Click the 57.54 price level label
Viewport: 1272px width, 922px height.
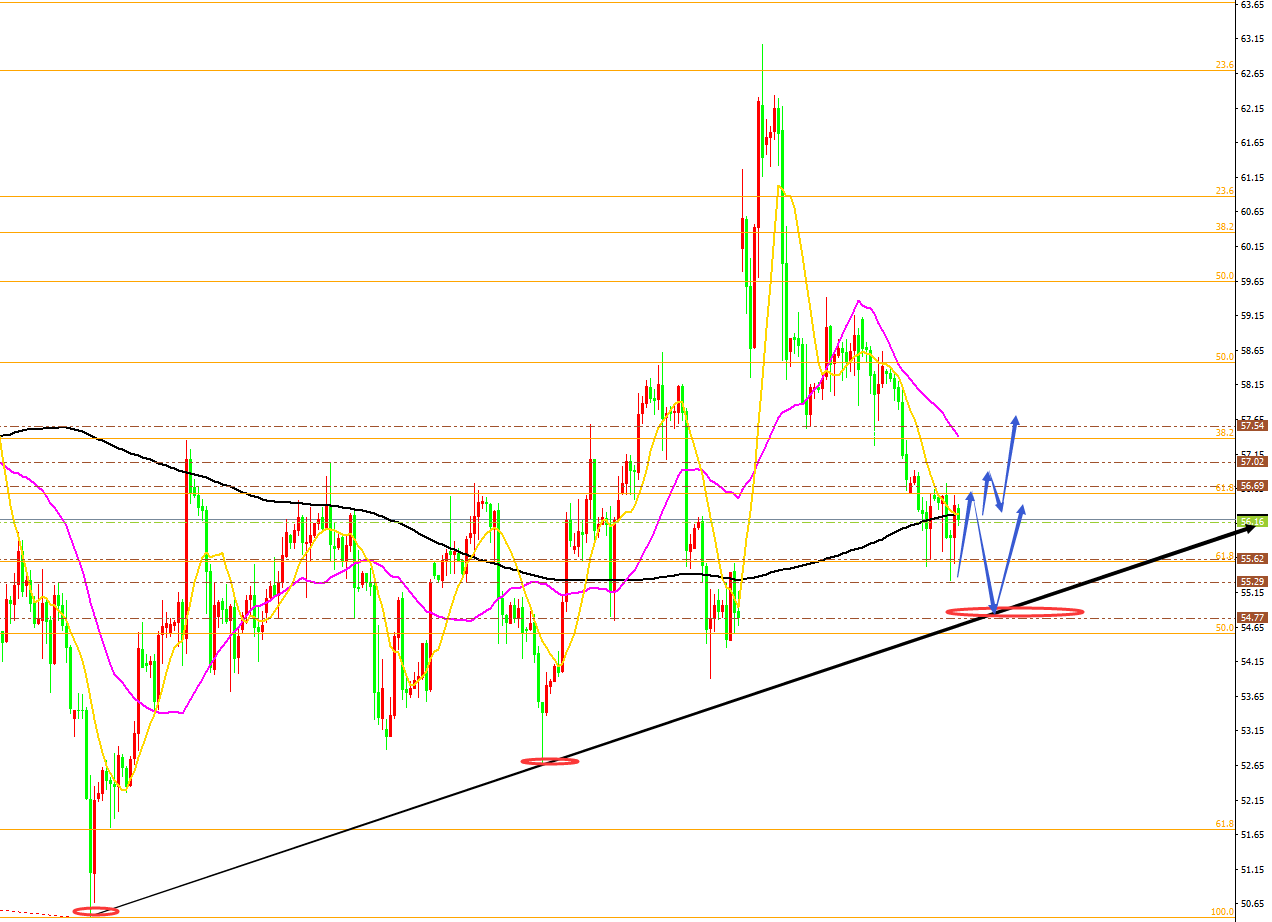pos(1252,426)
